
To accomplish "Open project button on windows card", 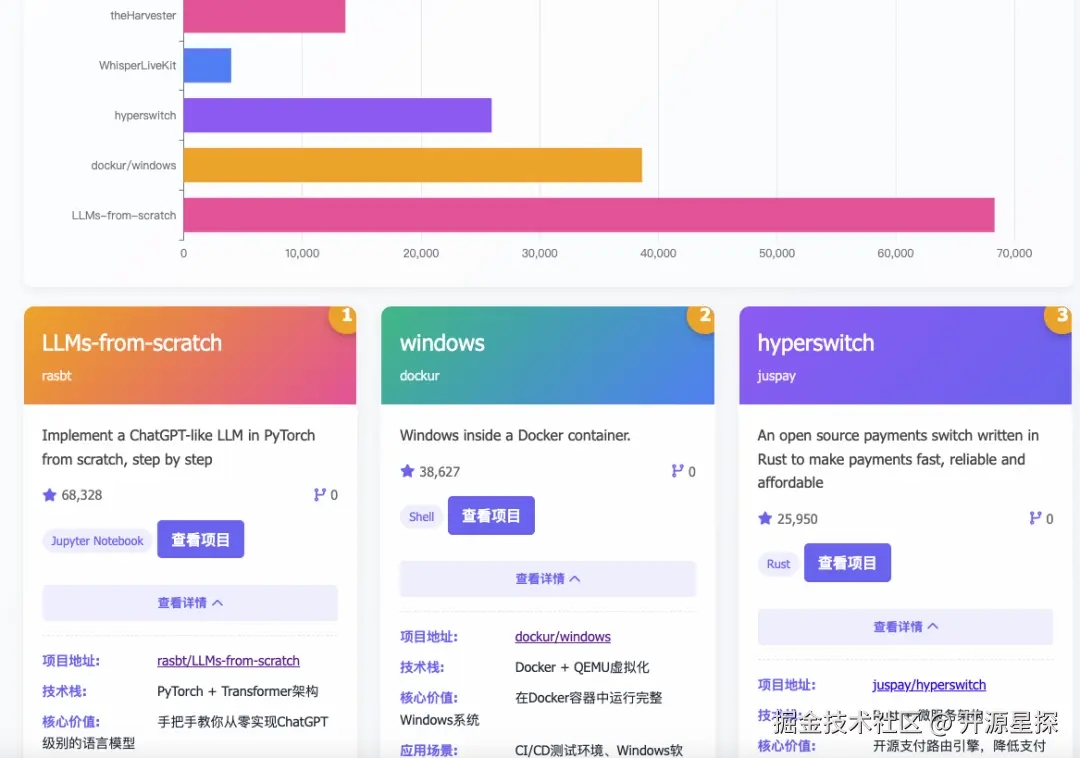I will click(491, 516).
